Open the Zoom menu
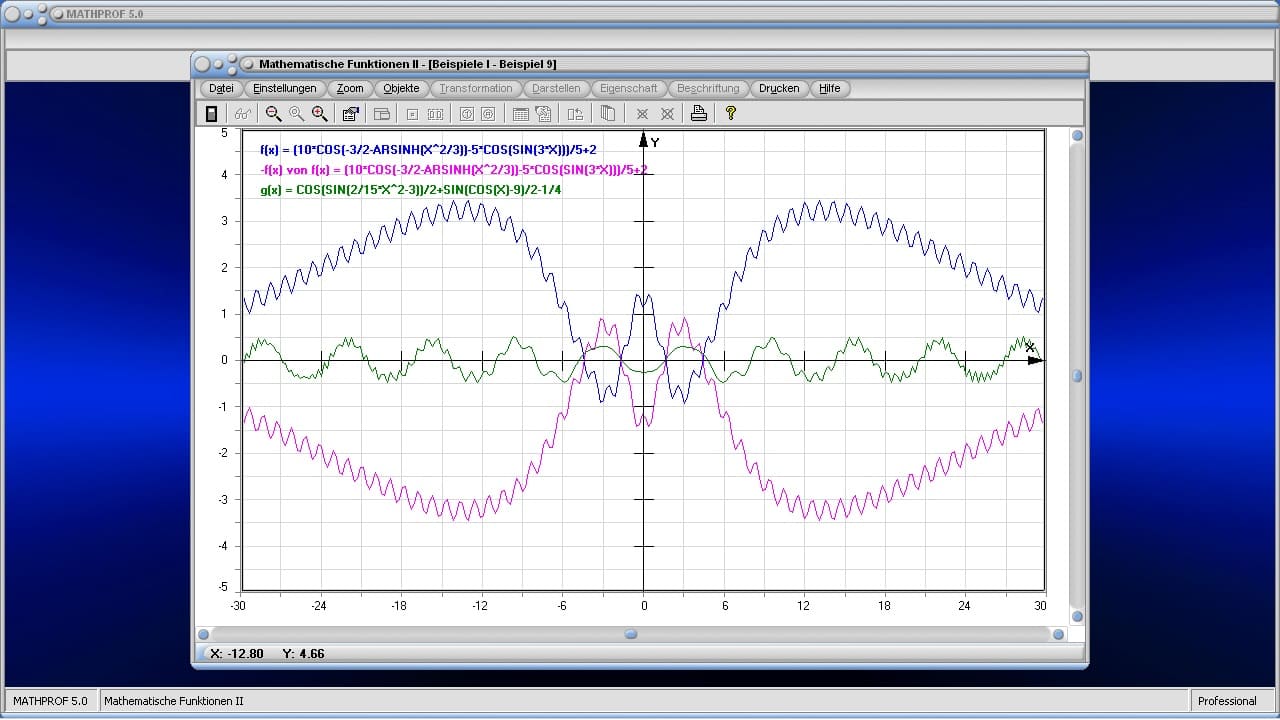 [350, 88]
